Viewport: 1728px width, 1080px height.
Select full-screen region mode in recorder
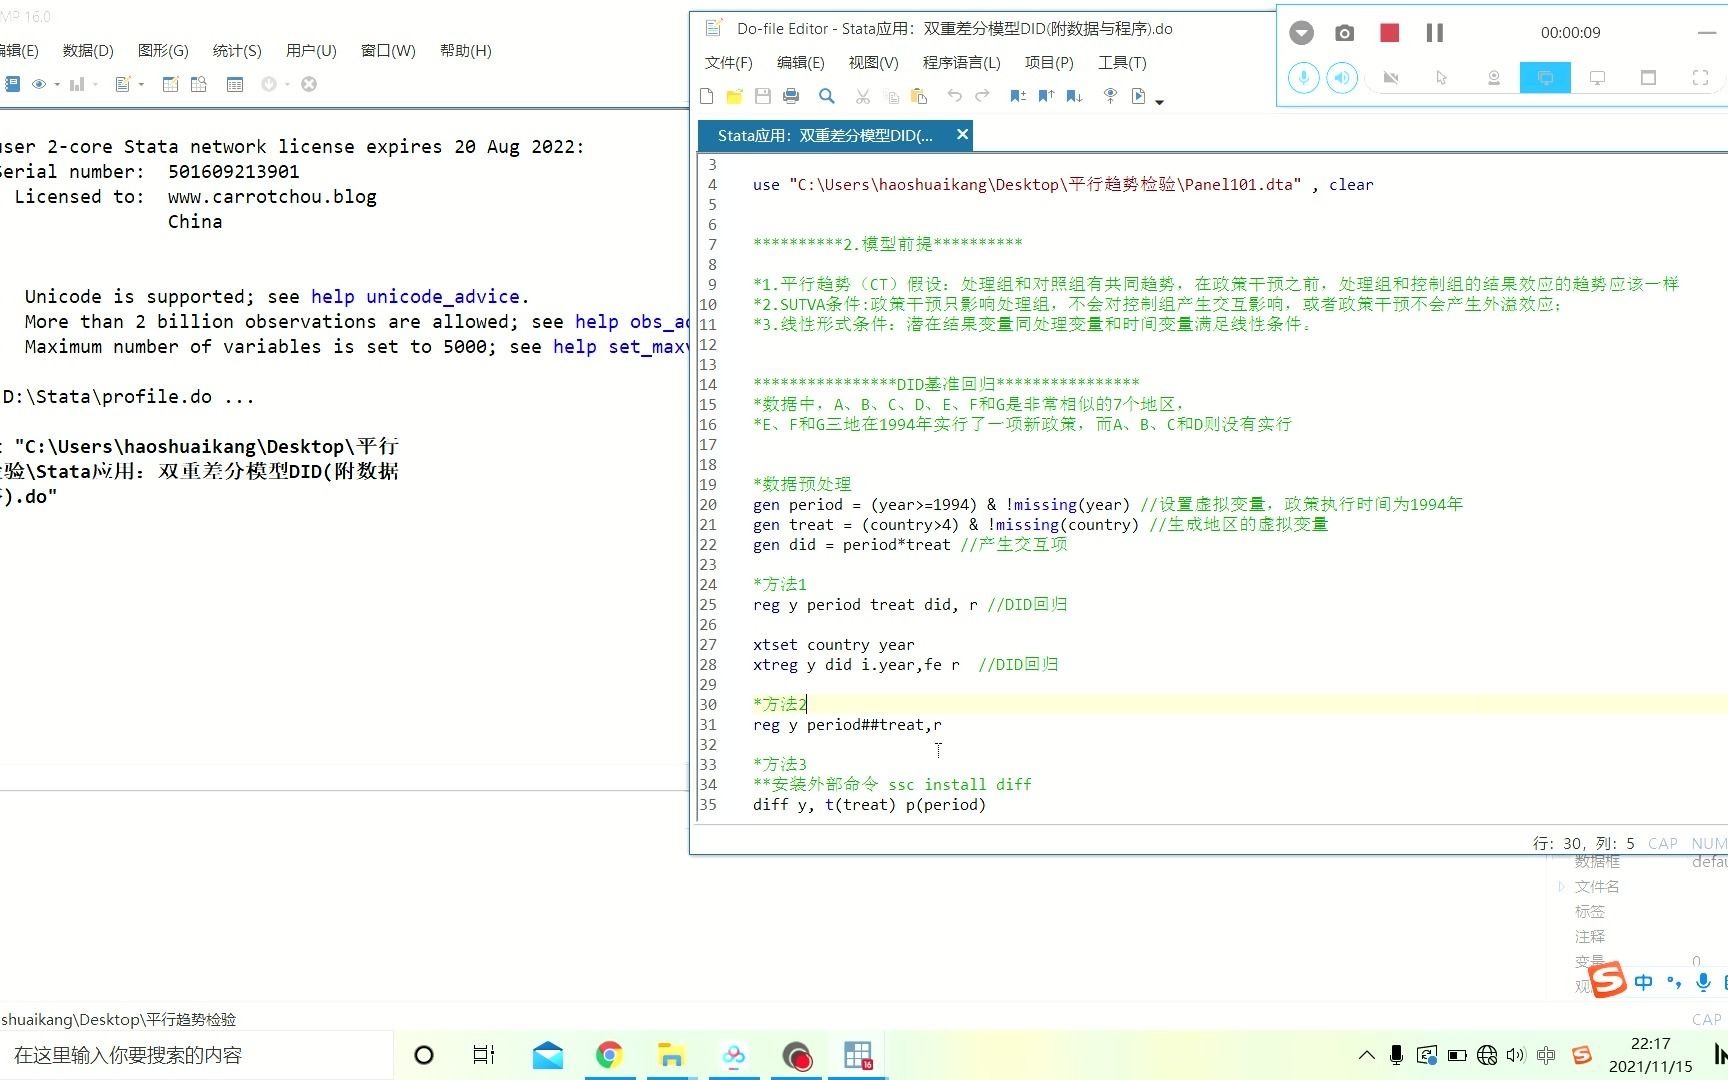tap(1700, 78)
